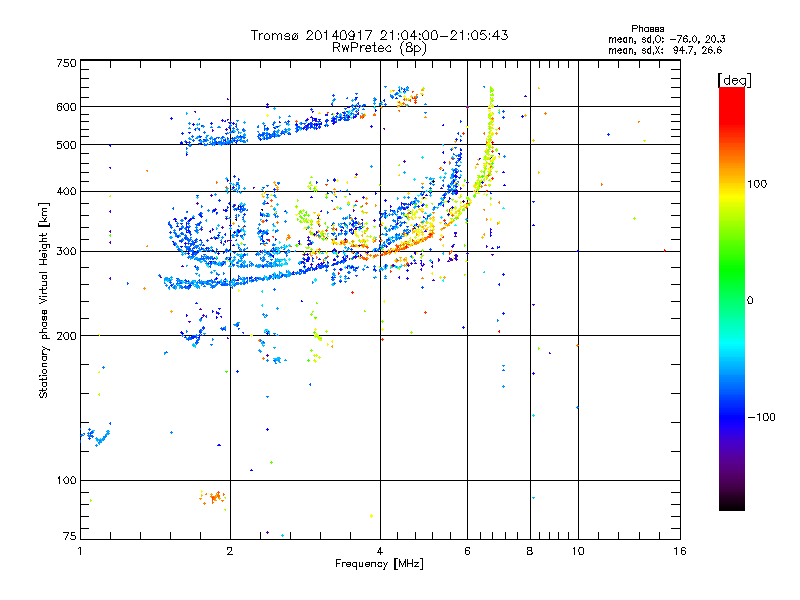Click the yellow-green trace tip near 6.7 MHz

pyautogui.click(x=491, y=92)
